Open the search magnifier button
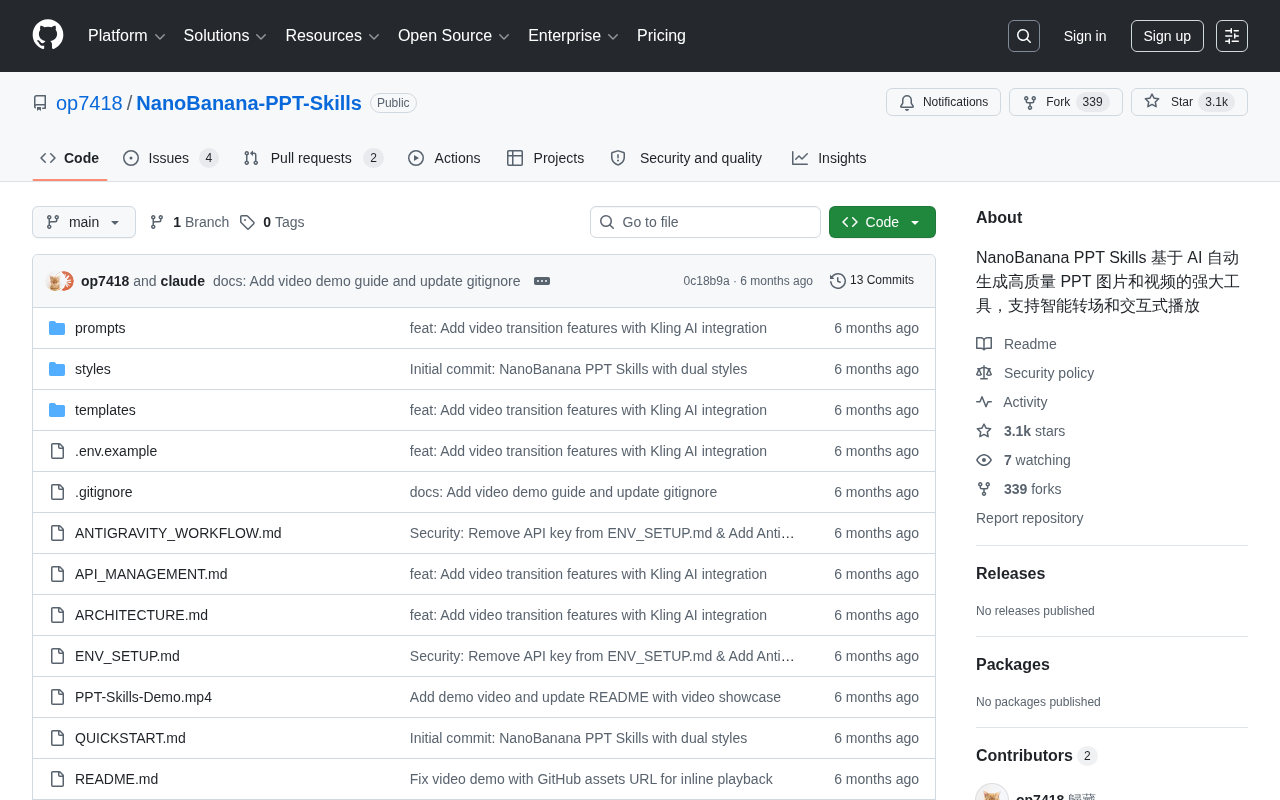The width and height of the screenshot is (1280, 800). [x=1024, y=36]
